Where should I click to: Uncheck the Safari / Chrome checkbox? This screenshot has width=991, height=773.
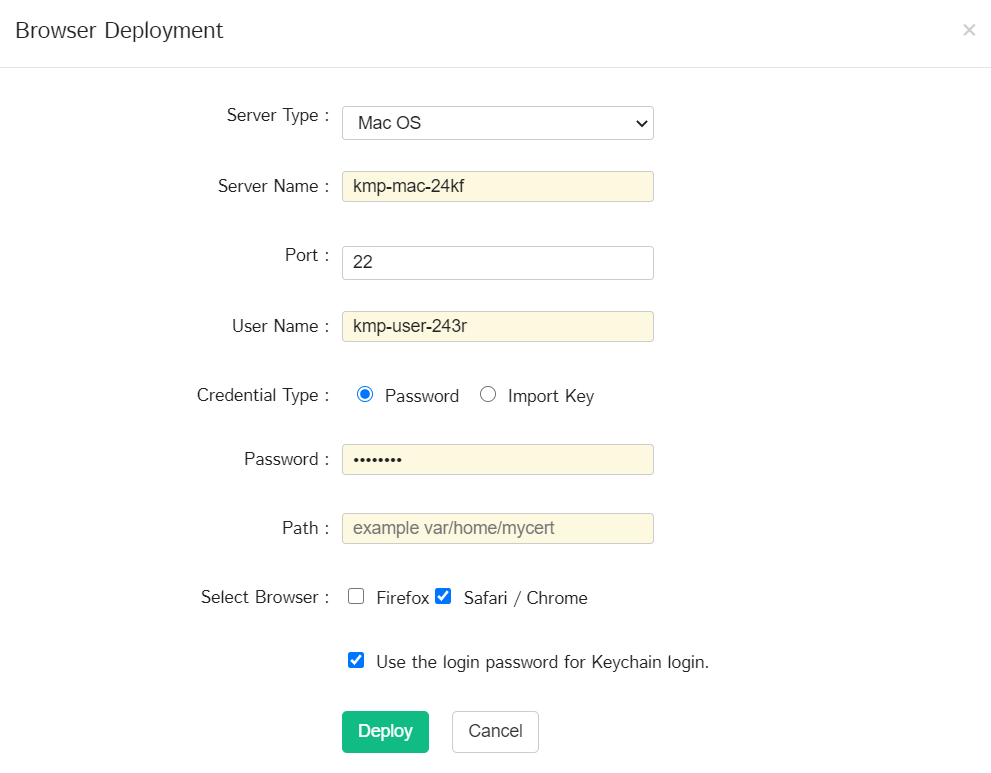(x=443, y=597)
